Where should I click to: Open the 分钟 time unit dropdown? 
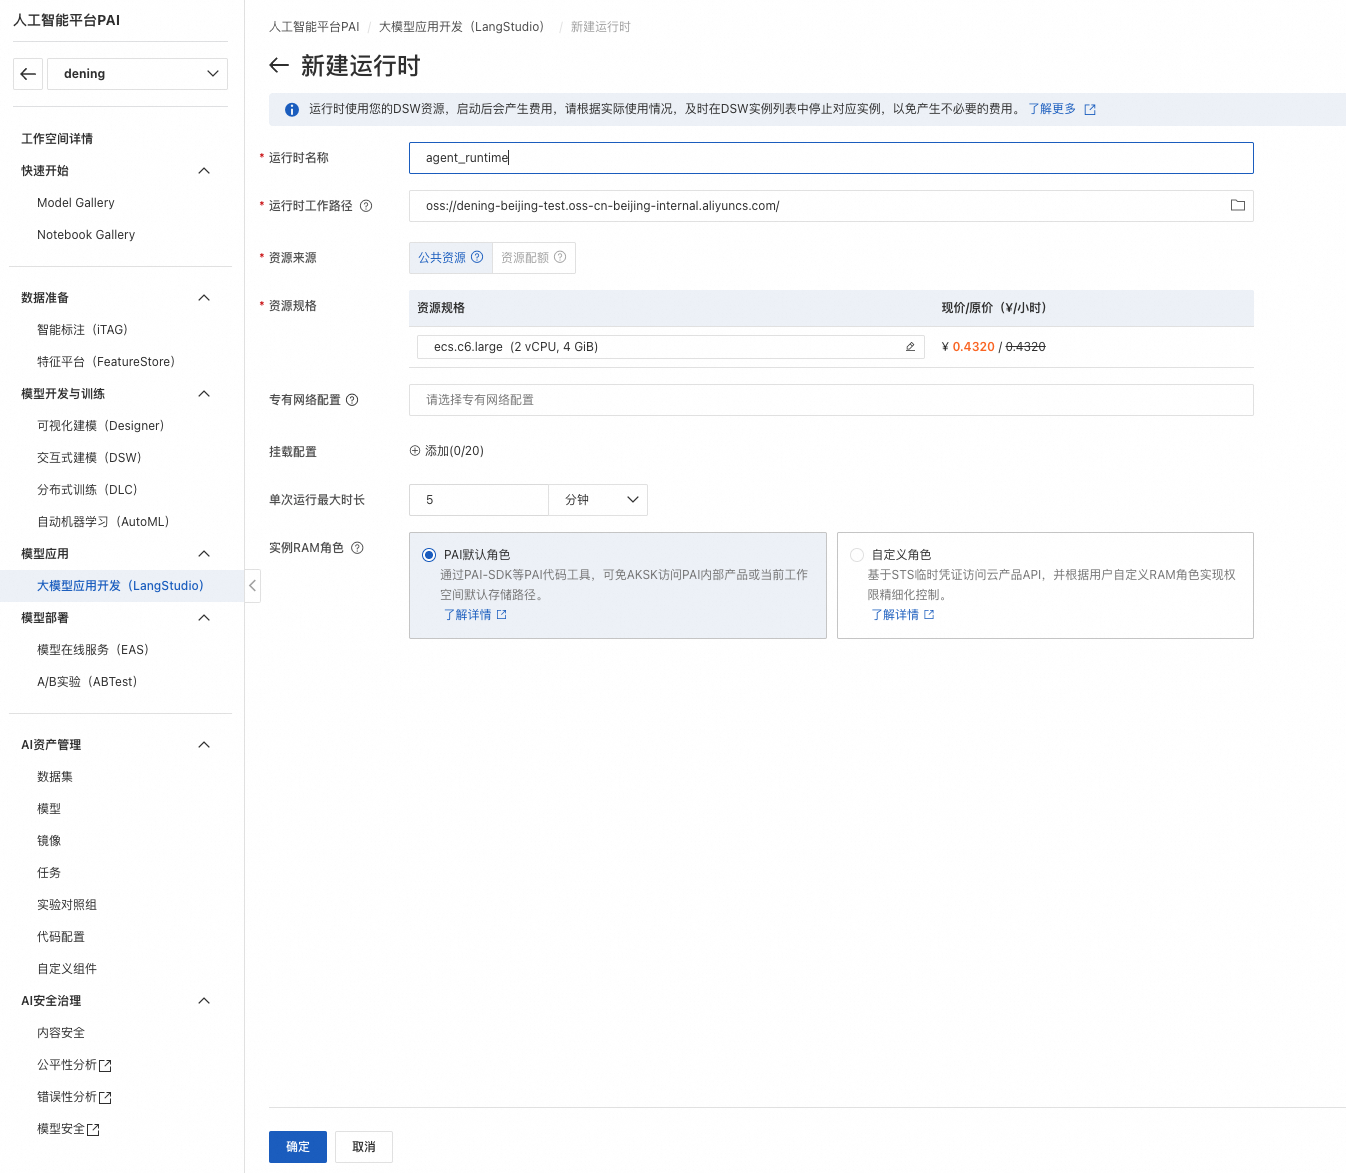(x=598, y=500)
